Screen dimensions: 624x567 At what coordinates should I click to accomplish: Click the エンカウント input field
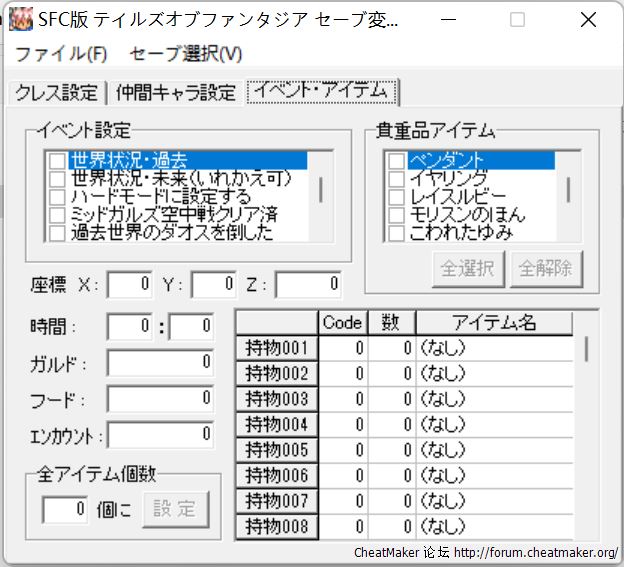pyautogui.click(x=160, y=435)
